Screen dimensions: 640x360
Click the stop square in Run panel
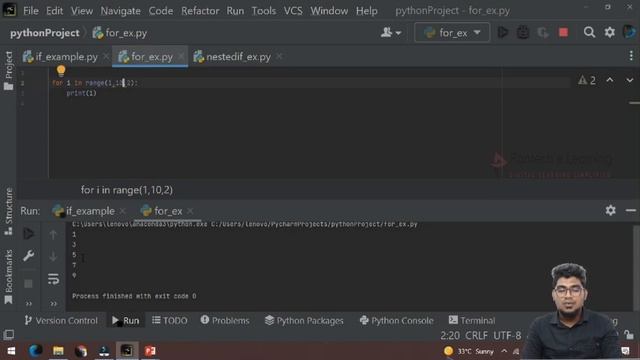point(28,284)
